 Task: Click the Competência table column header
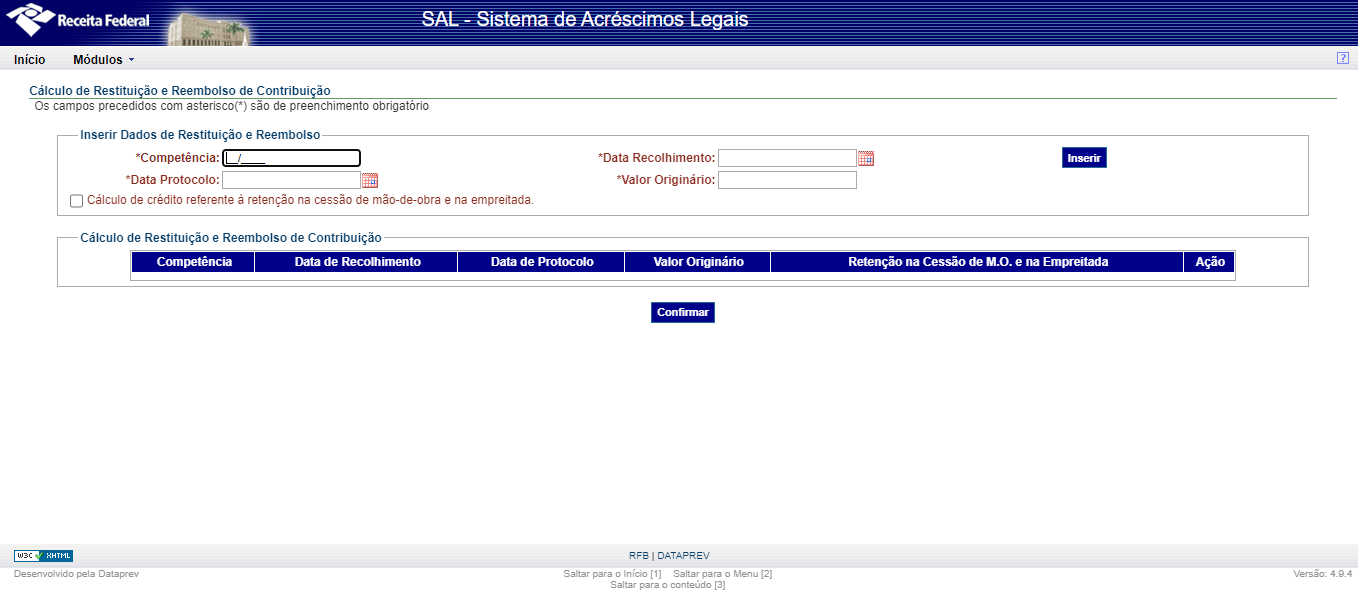194,262
